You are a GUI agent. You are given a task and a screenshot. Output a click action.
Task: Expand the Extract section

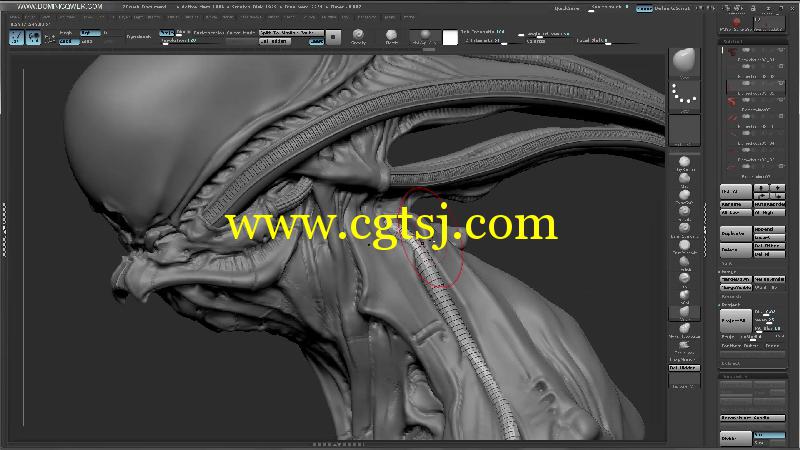731,363
